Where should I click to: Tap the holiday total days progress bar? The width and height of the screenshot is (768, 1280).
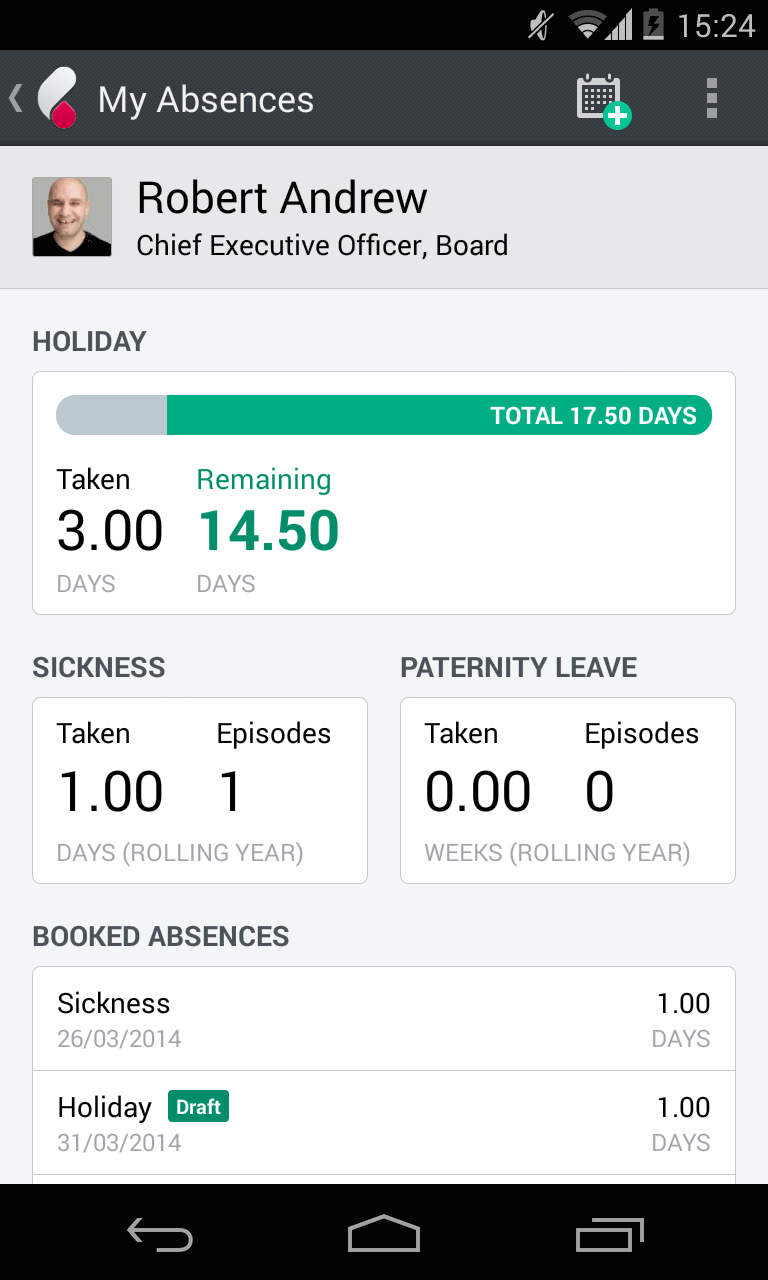[384, 415]
